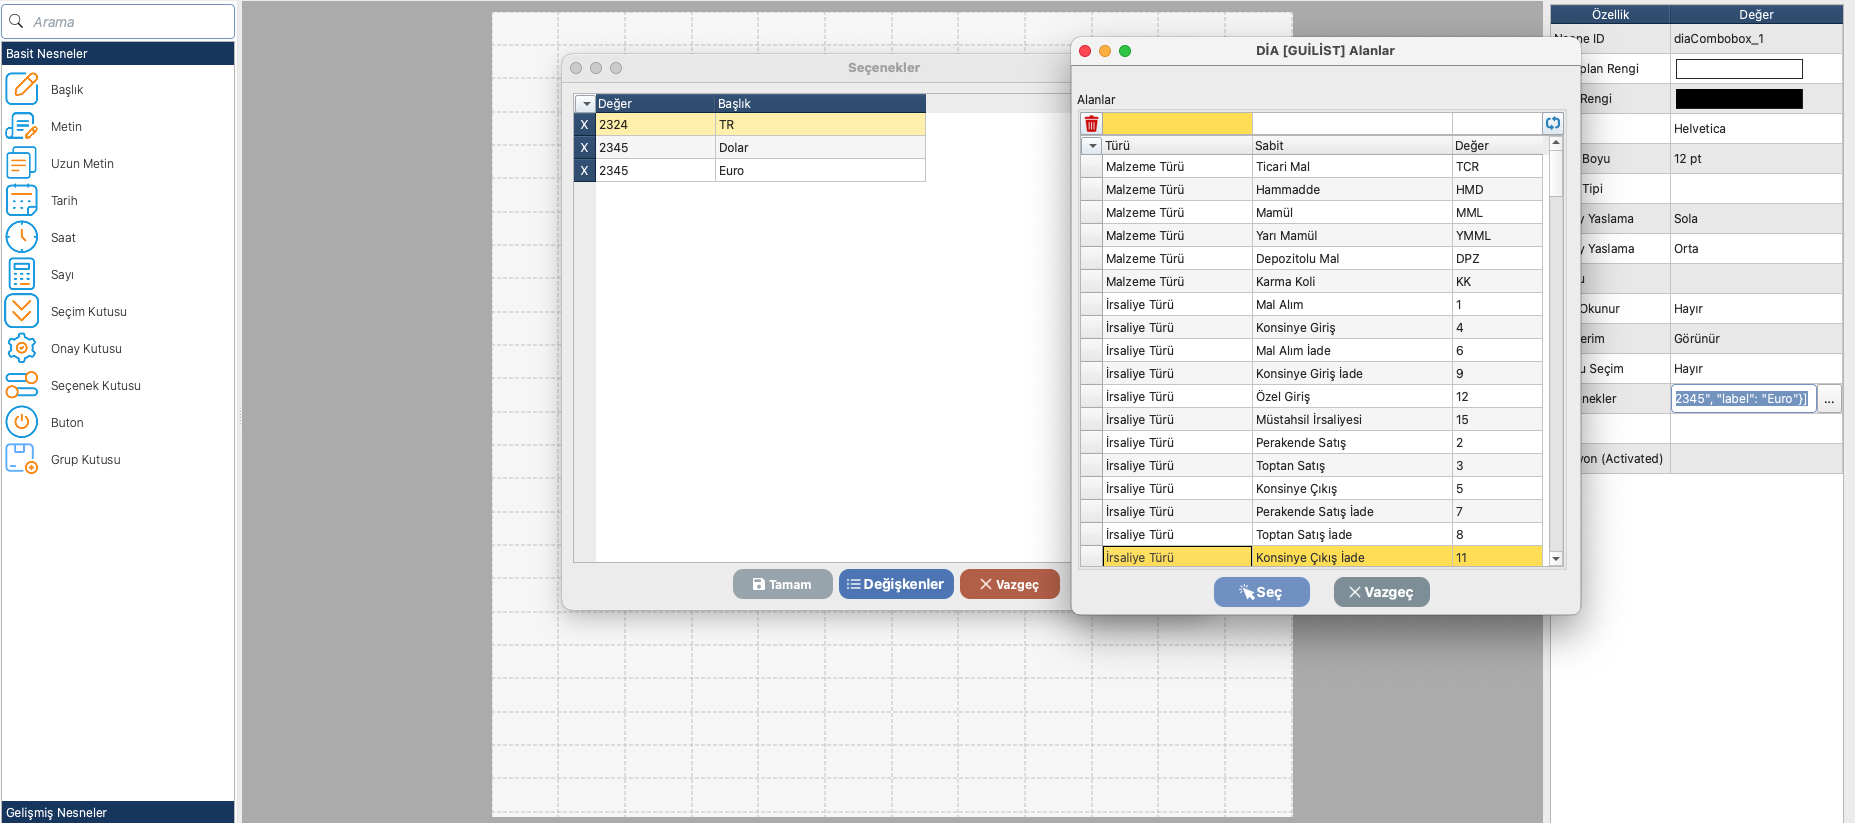Click the X beside the TR row
Image resolution: width=1855 pixels, height=823 pixels.
click(x=585, y=125)
